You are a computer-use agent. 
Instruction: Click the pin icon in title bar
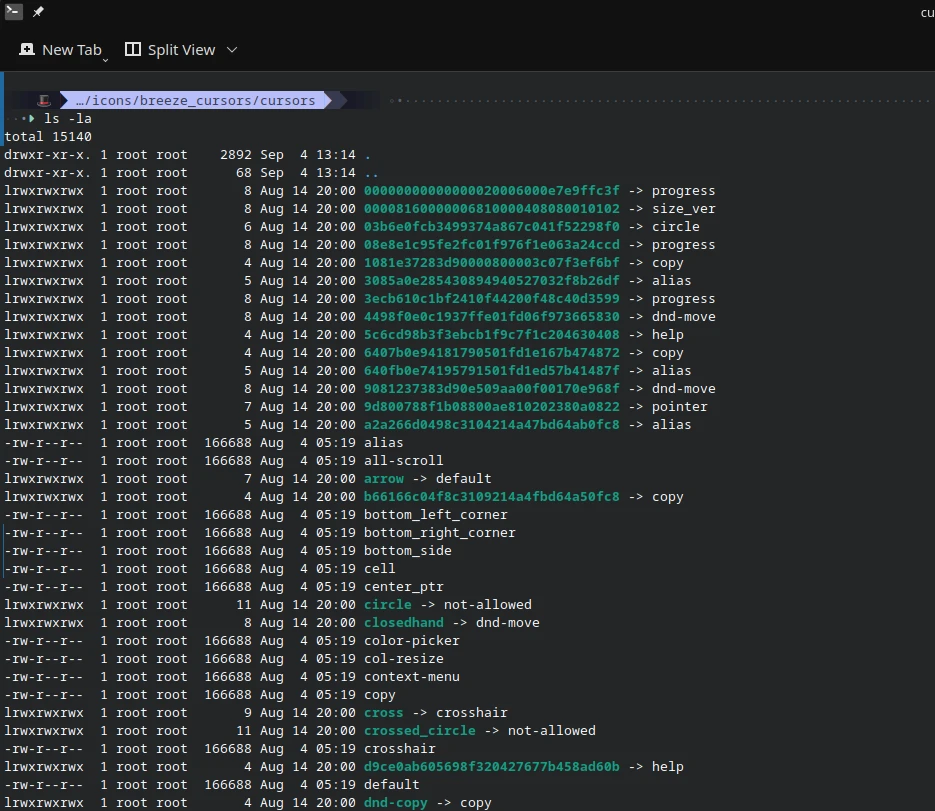pos(38,12)
